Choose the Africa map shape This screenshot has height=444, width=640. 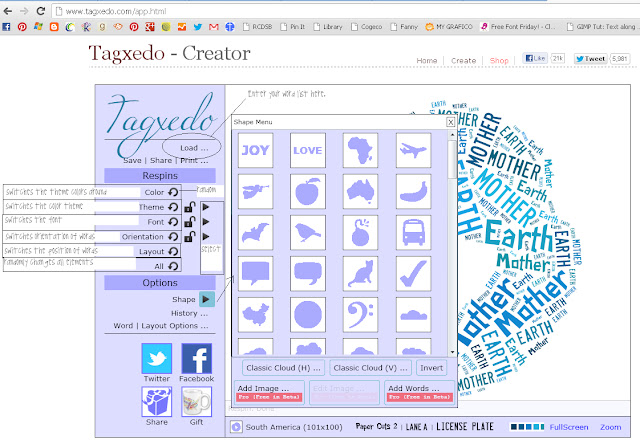tap(360, 150)
